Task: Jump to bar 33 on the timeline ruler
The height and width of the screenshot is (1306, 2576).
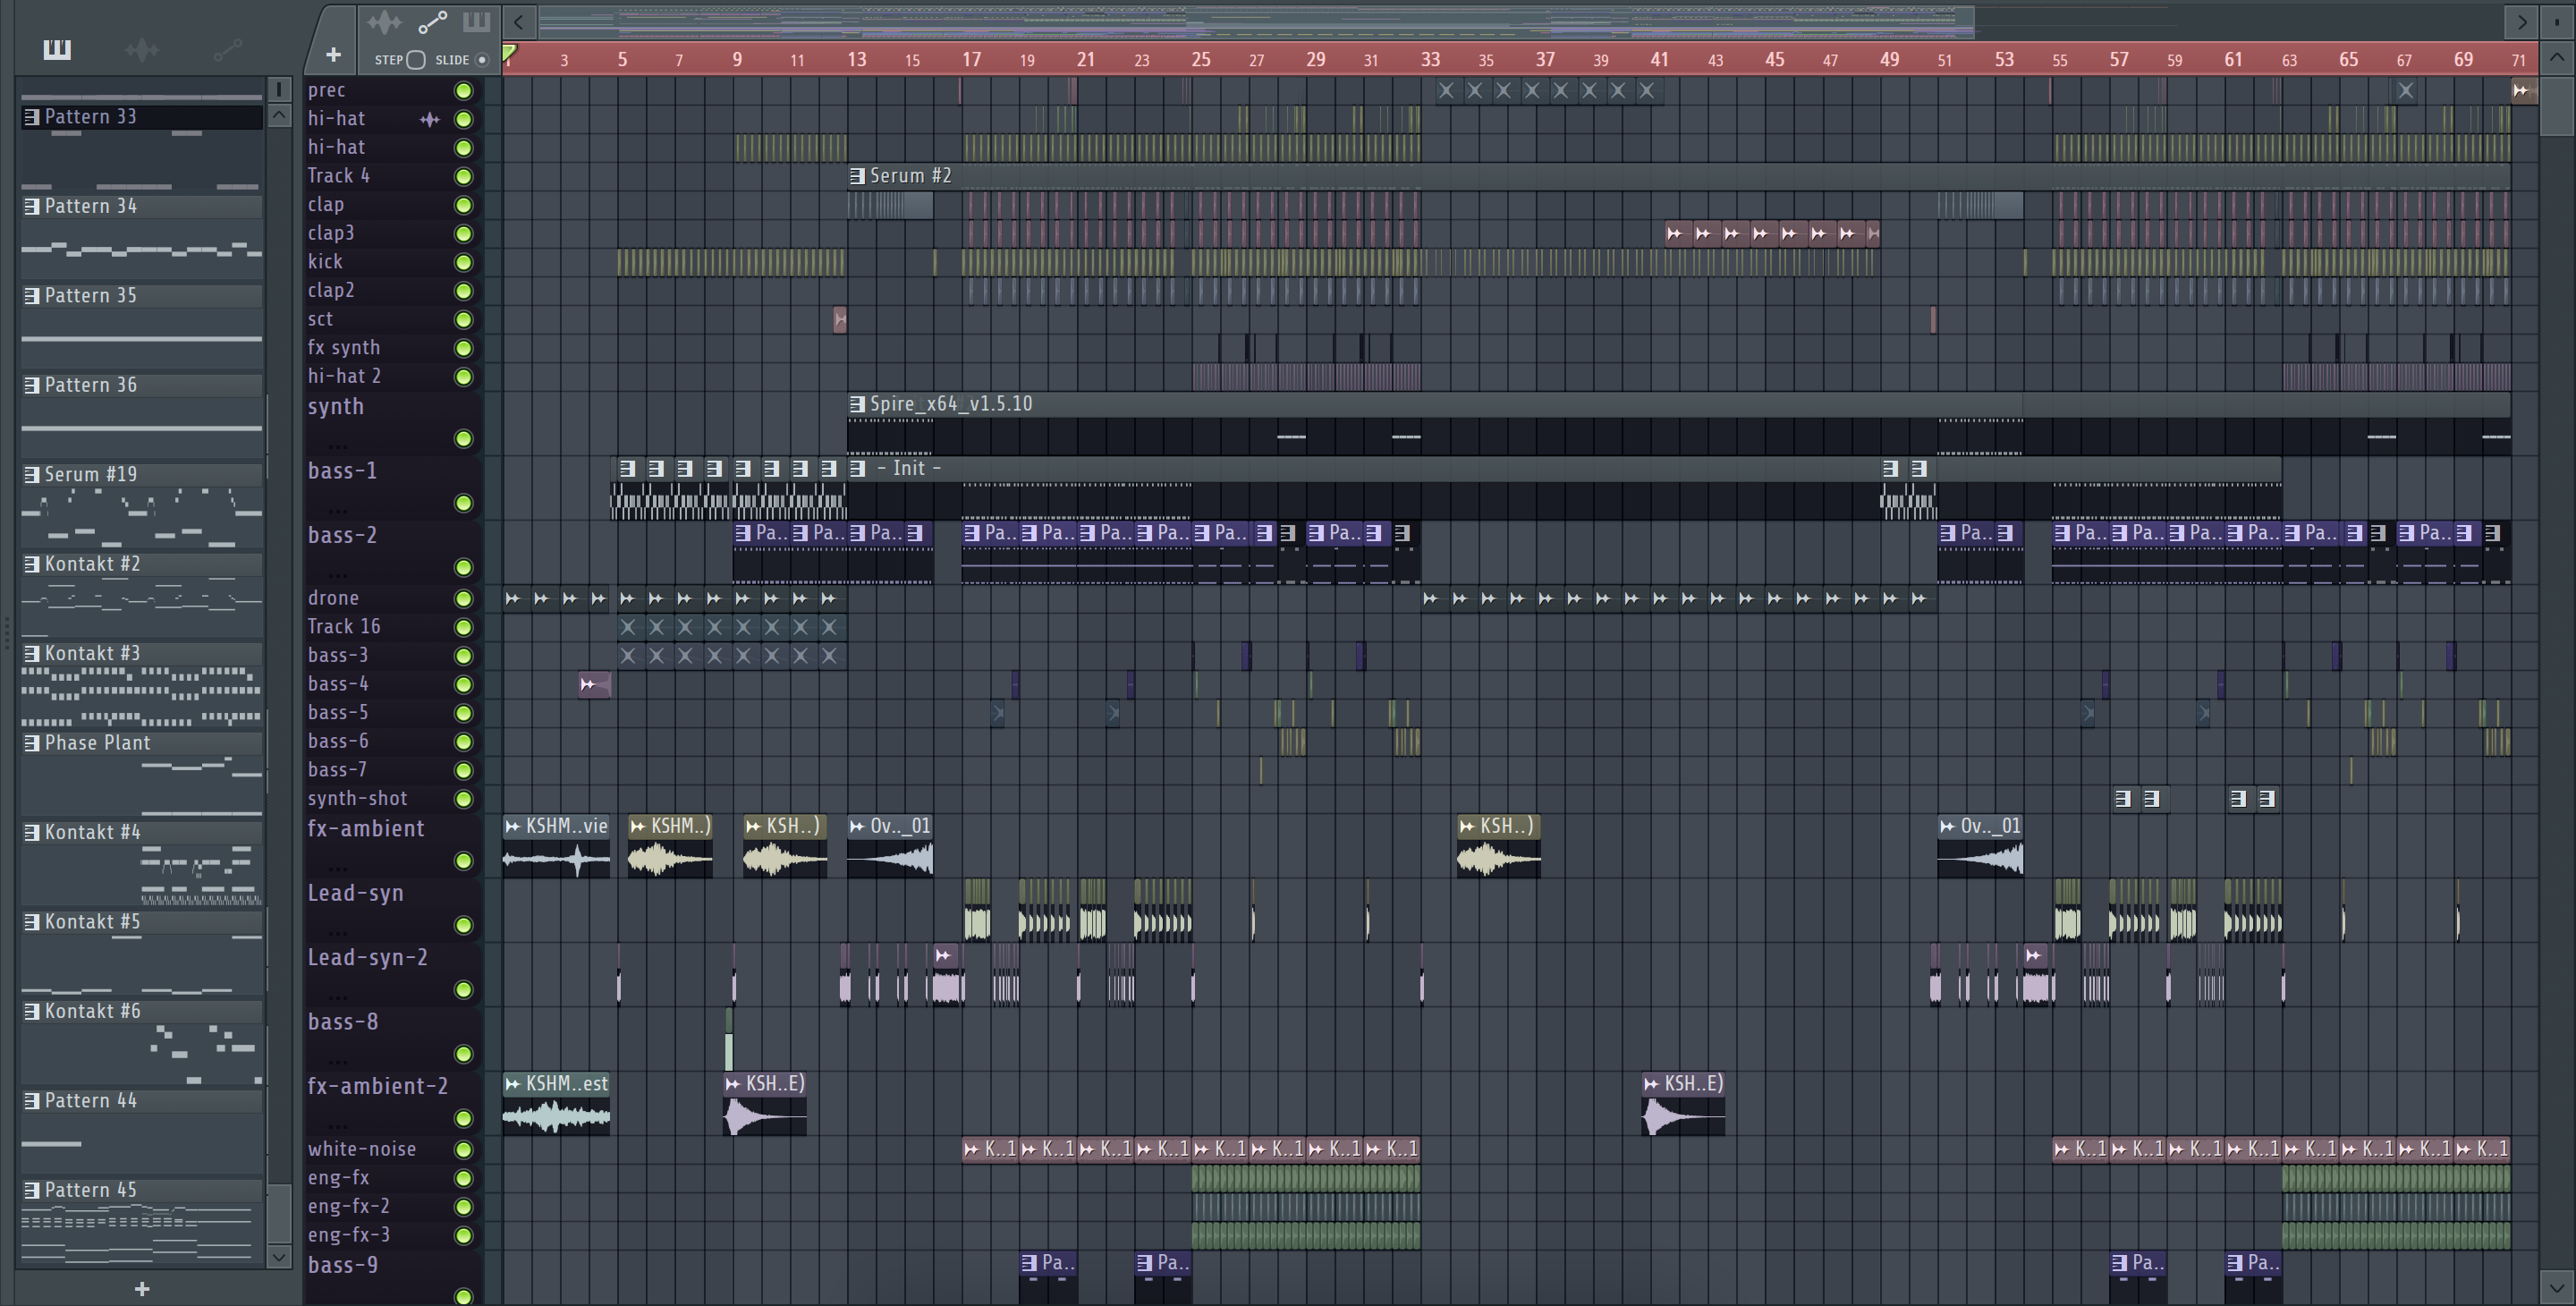Action: coord(1431,60)
